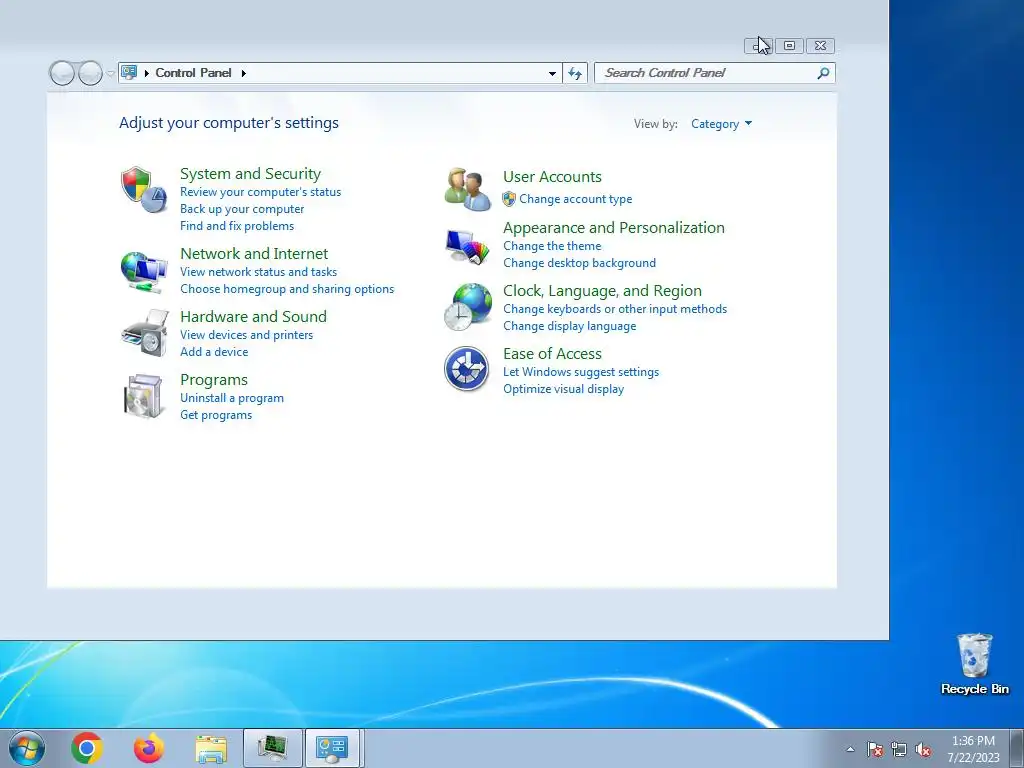Viewport: 1024px width, 768px height.
Task: Click Change the theme link
Action: [552, 246]
